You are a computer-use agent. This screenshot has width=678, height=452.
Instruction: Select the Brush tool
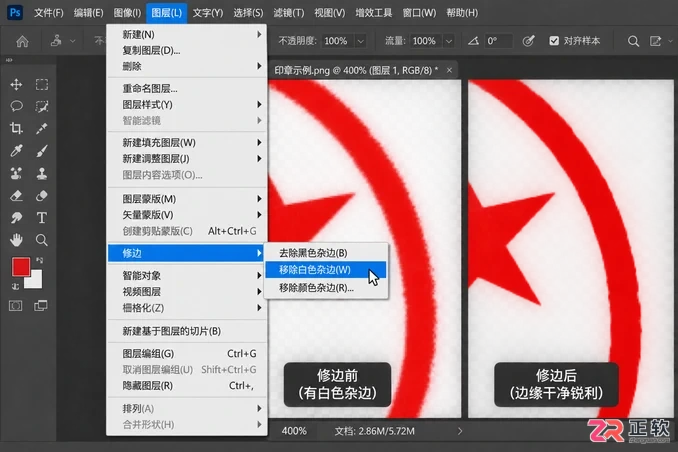42,151
